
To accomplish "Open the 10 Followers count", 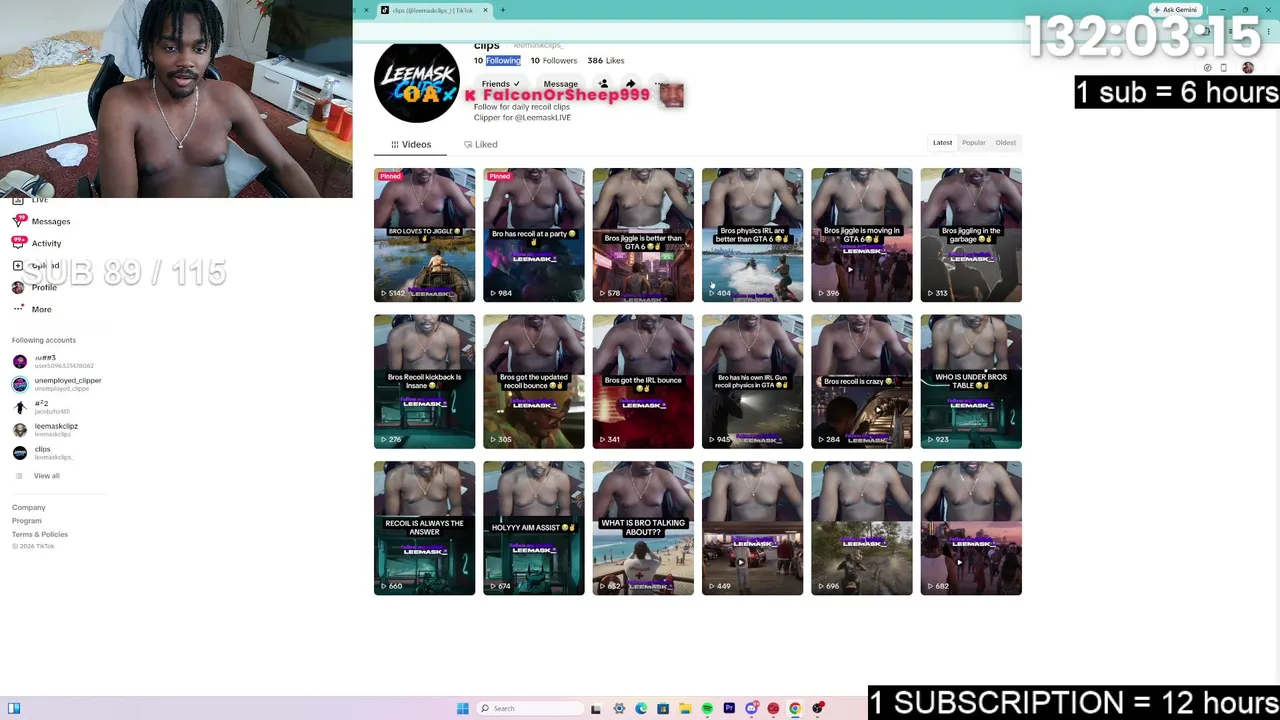I will coord(553,60).
